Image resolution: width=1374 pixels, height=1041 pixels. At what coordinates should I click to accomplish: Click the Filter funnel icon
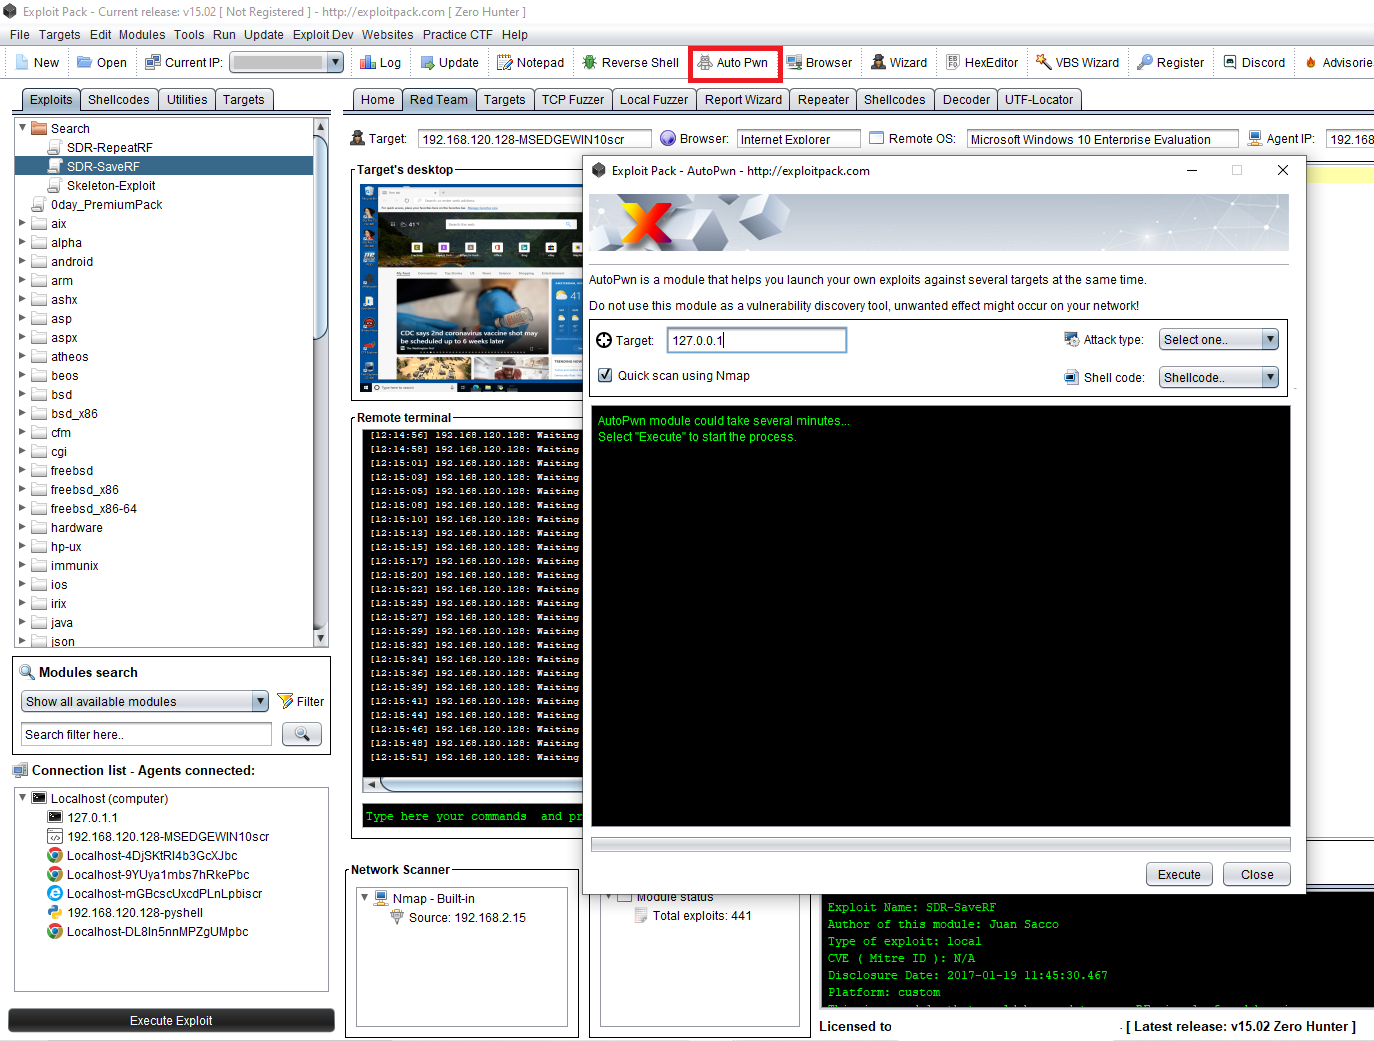(286, 701)
